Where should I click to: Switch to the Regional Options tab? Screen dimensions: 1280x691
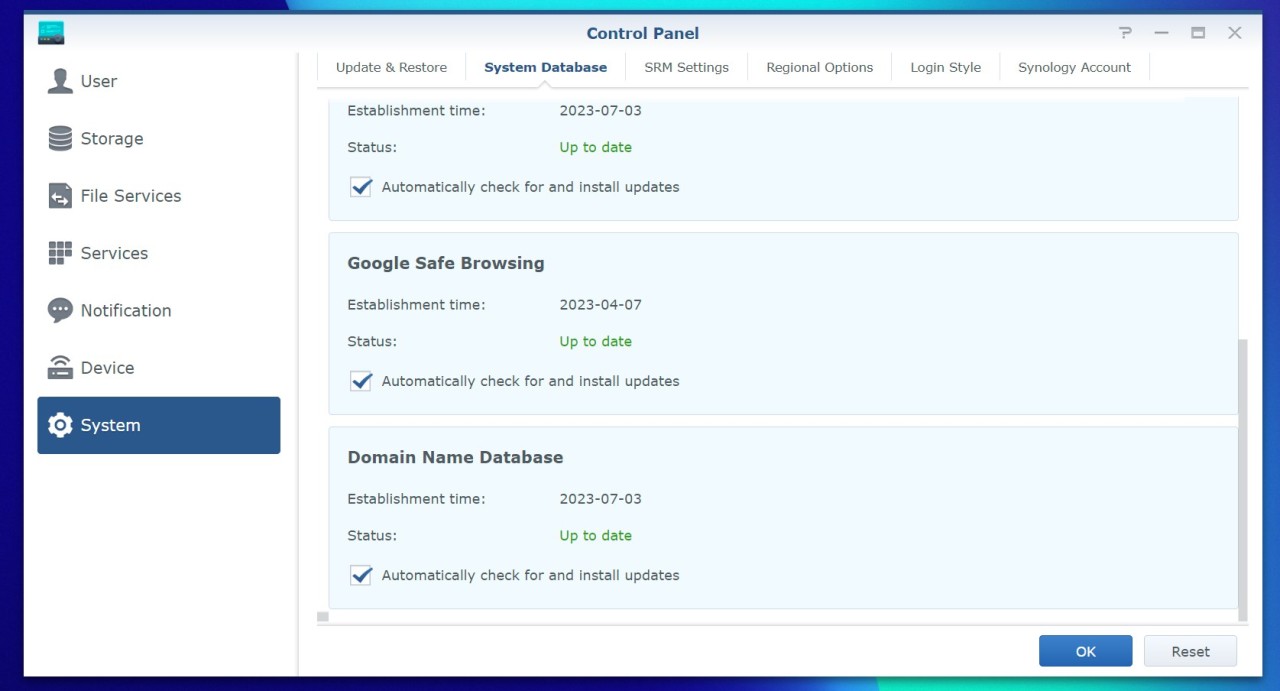tap(819, 68)
